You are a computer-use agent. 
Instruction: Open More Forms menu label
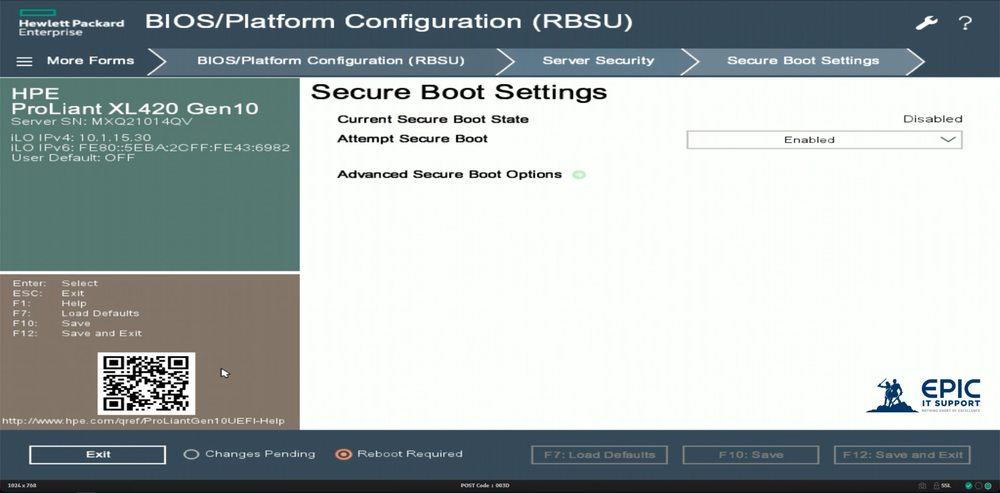[91, 61]
